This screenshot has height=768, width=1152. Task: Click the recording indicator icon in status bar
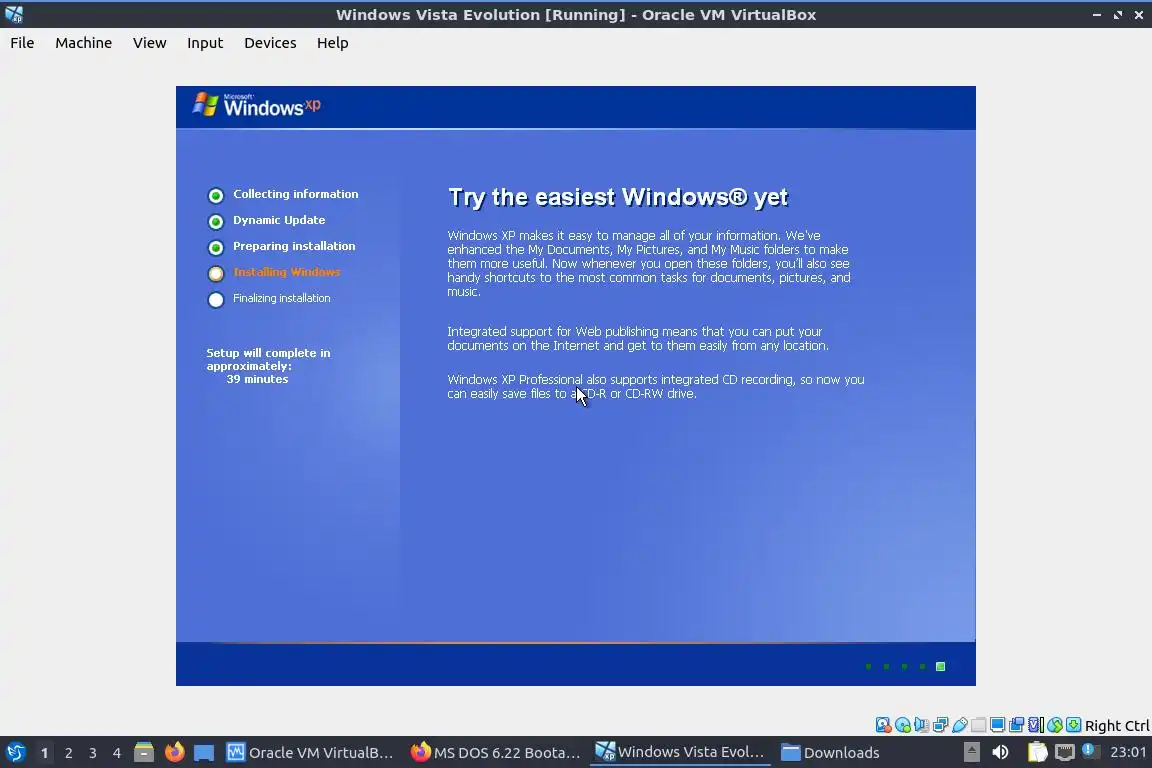coord(1017,725)
